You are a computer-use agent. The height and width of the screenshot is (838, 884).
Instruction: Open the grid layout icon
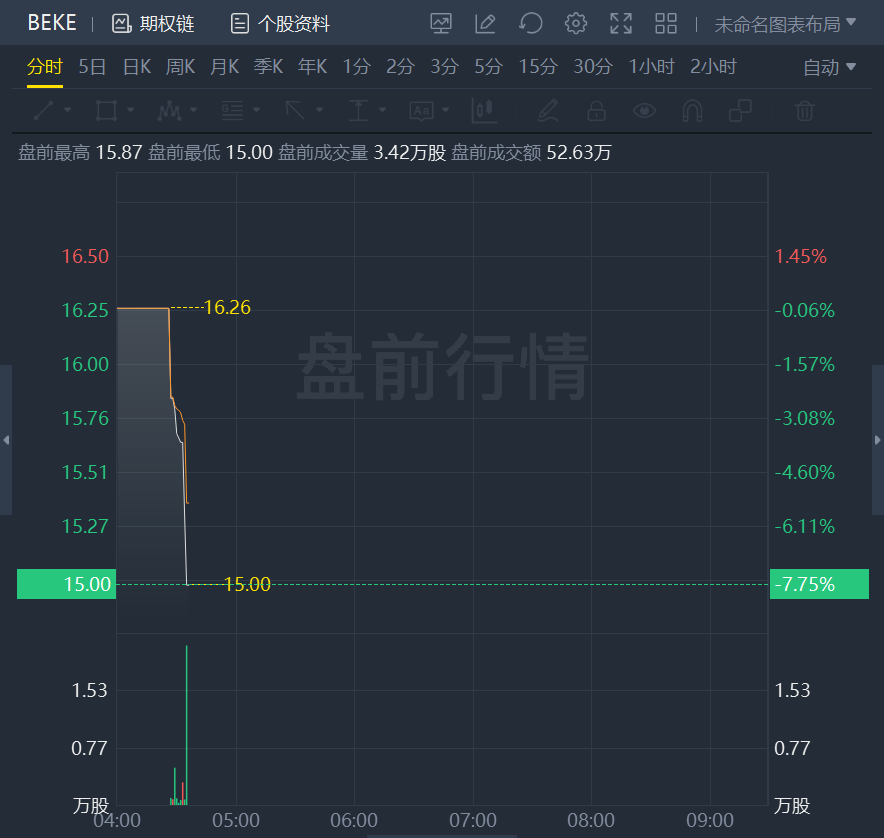pos(666,24)
